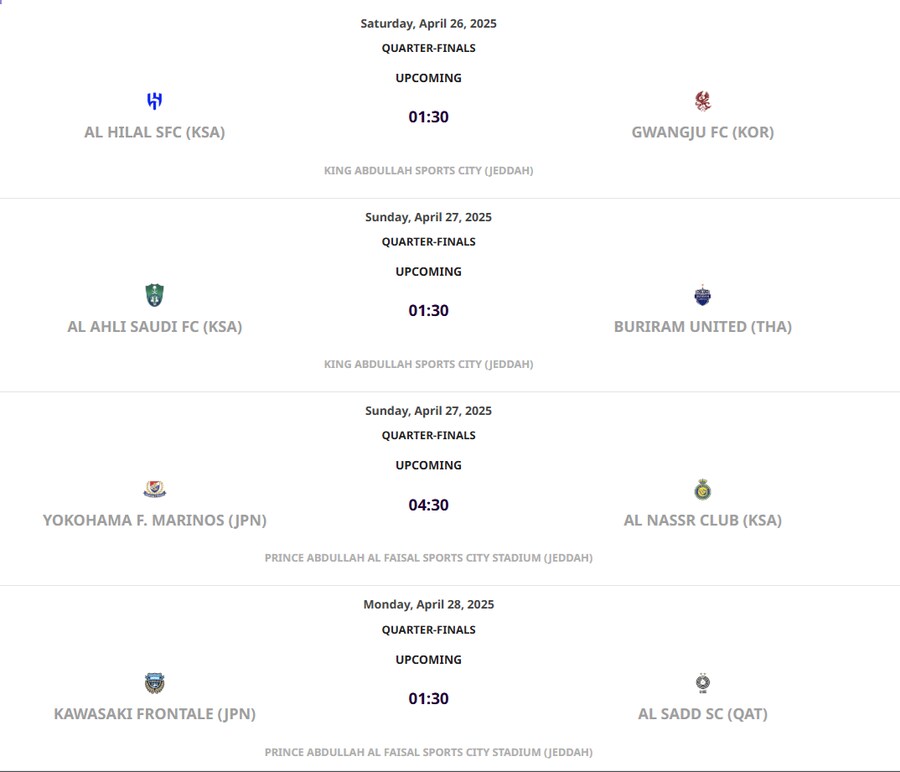The height and width of the screenshot is (772, 900).
Task: Click the Buriram United club badge
Action: coord(703,295)
